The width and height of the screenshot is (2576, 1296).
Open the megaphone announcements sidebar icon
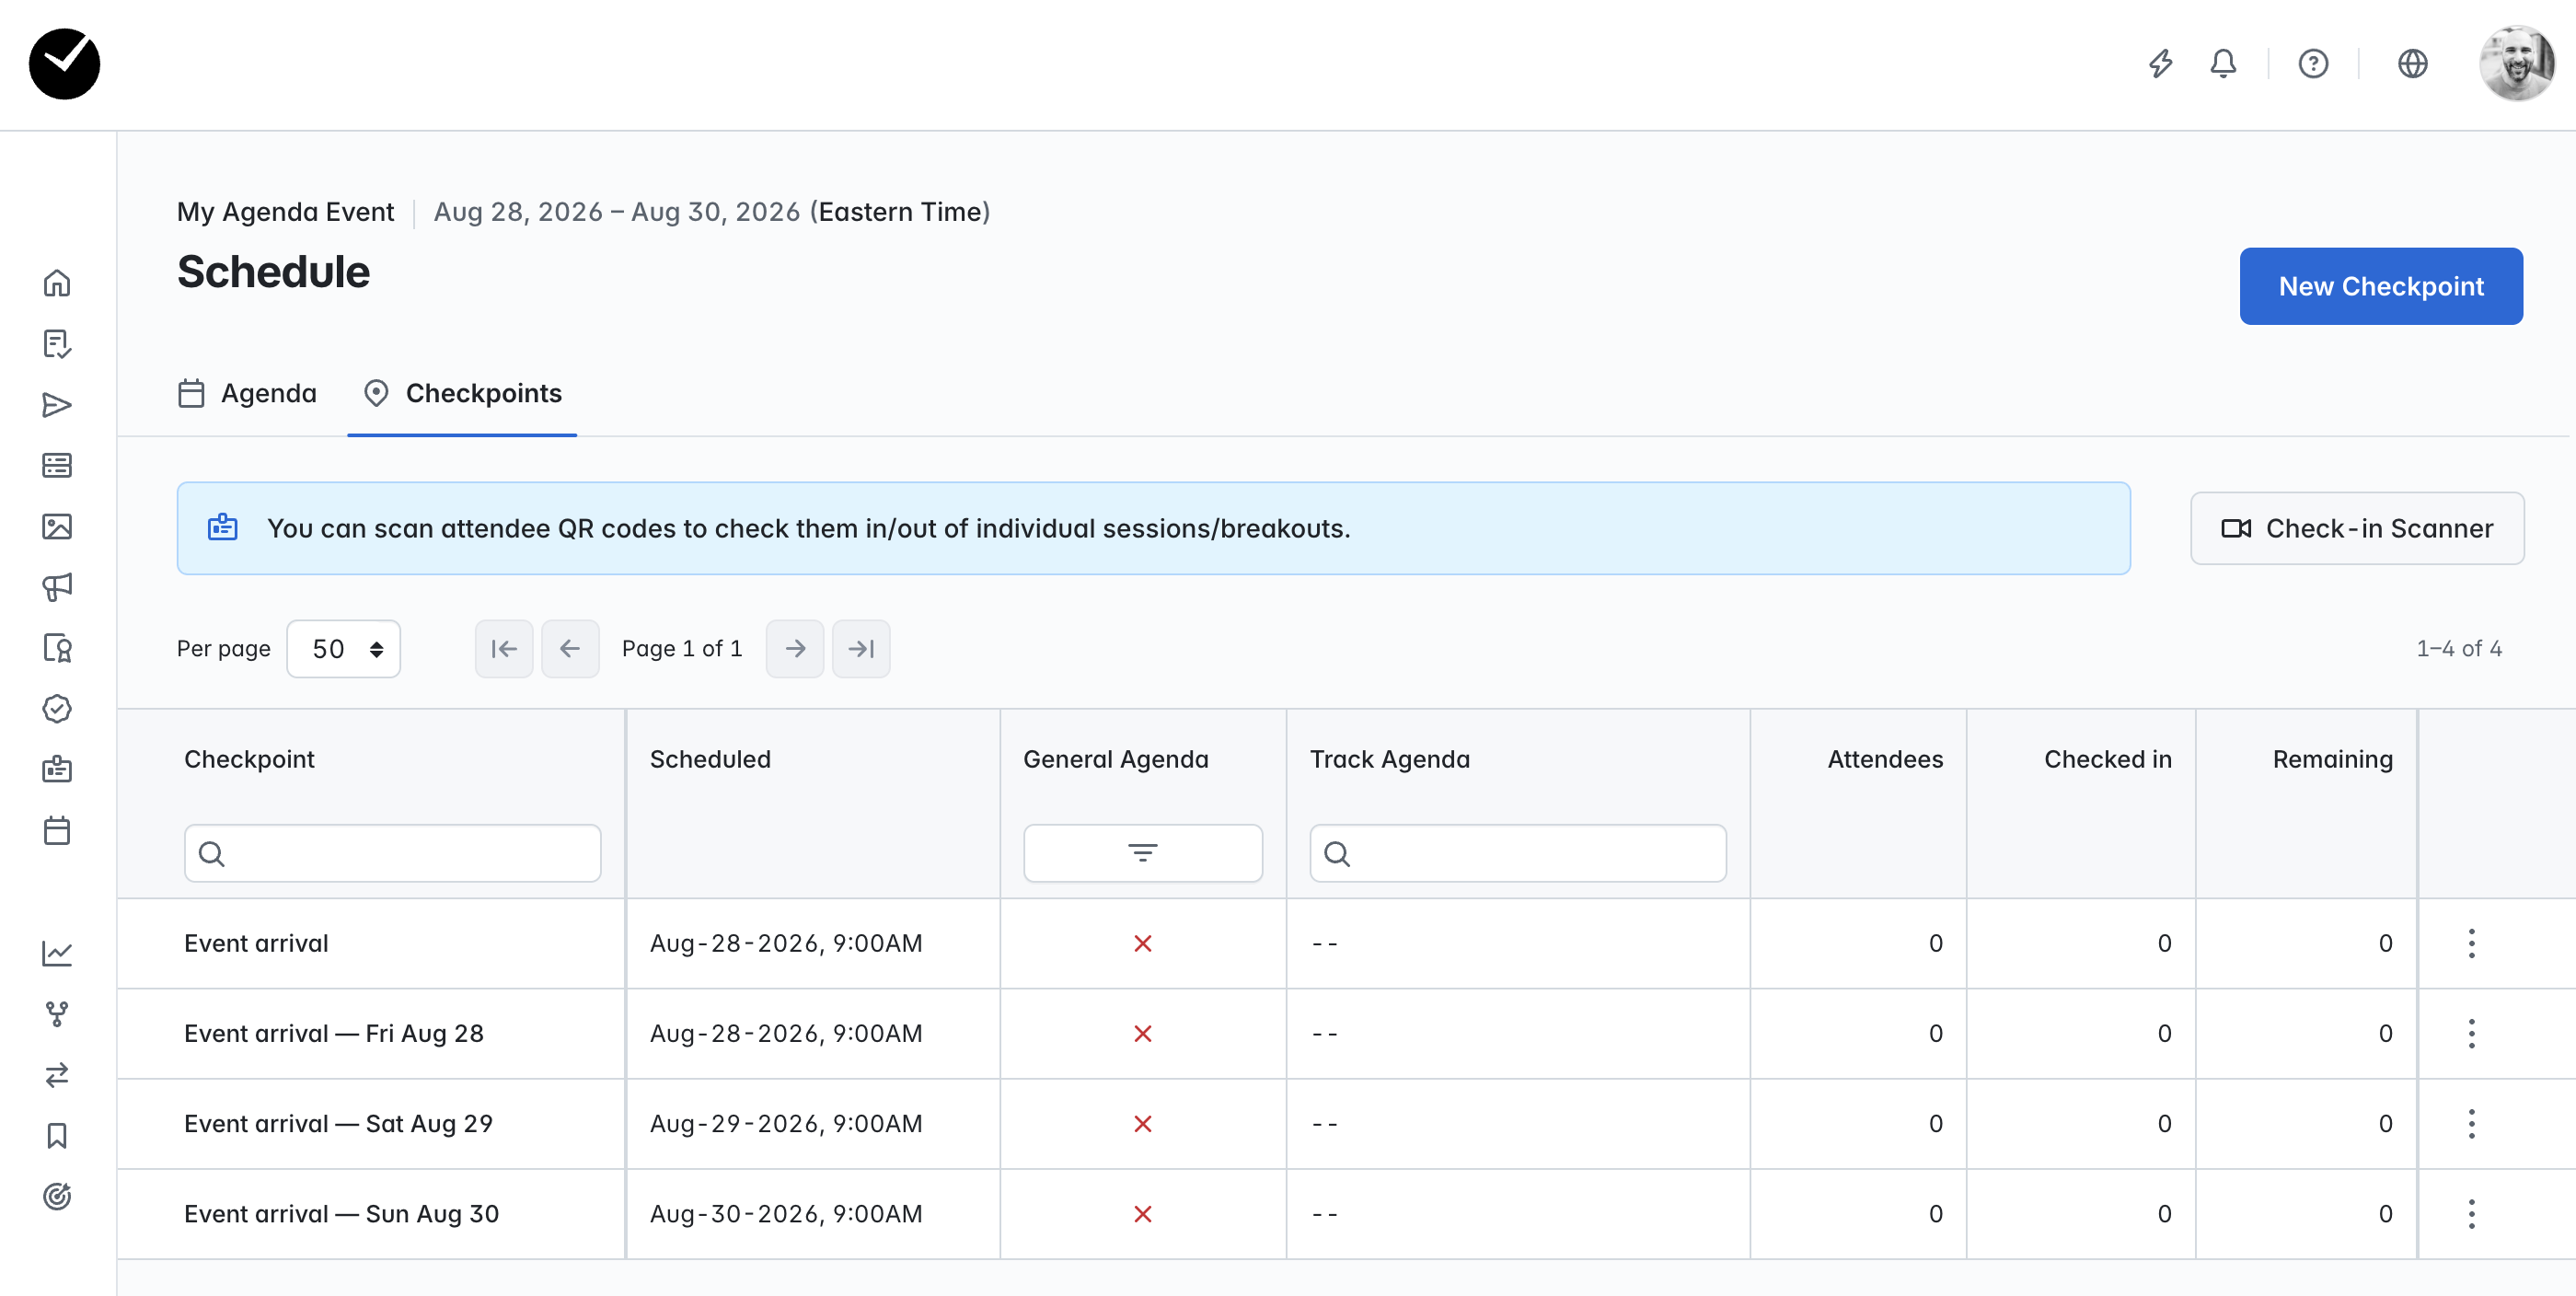(x=57, y=587)
